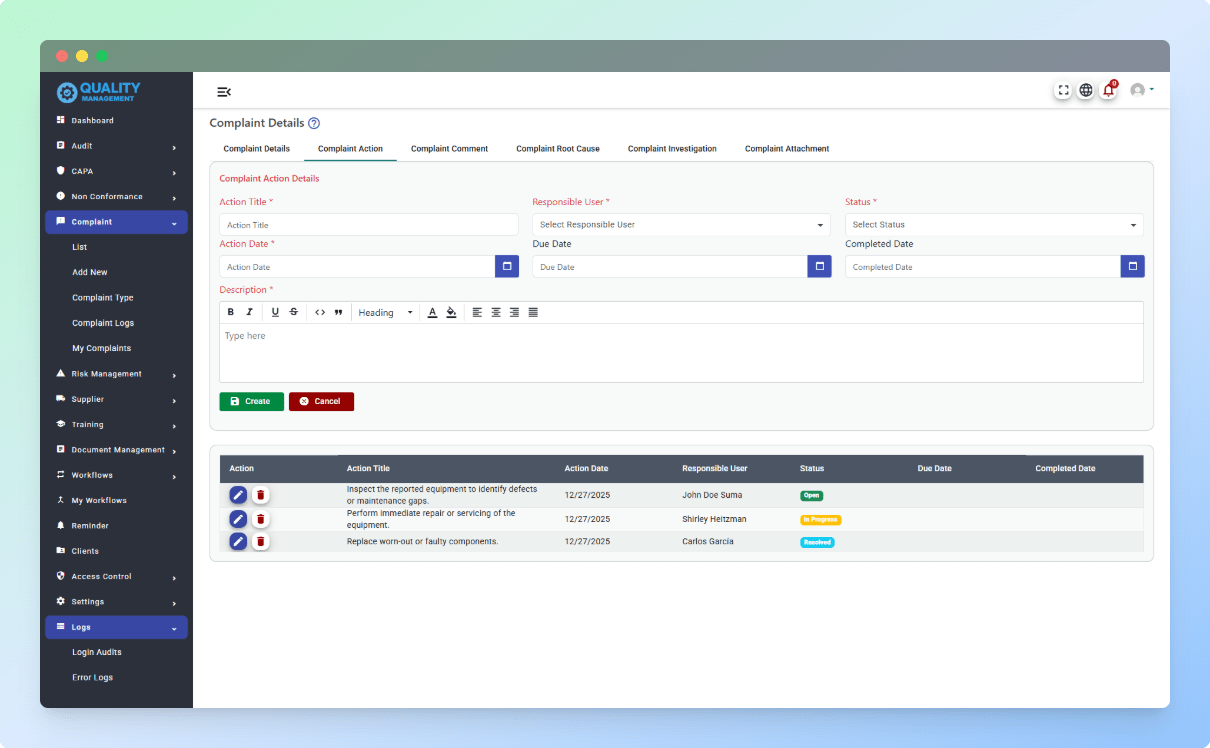Open the Select Responsible User dropdown
The width and height of the screenshot is (1210, 748).
681,224
